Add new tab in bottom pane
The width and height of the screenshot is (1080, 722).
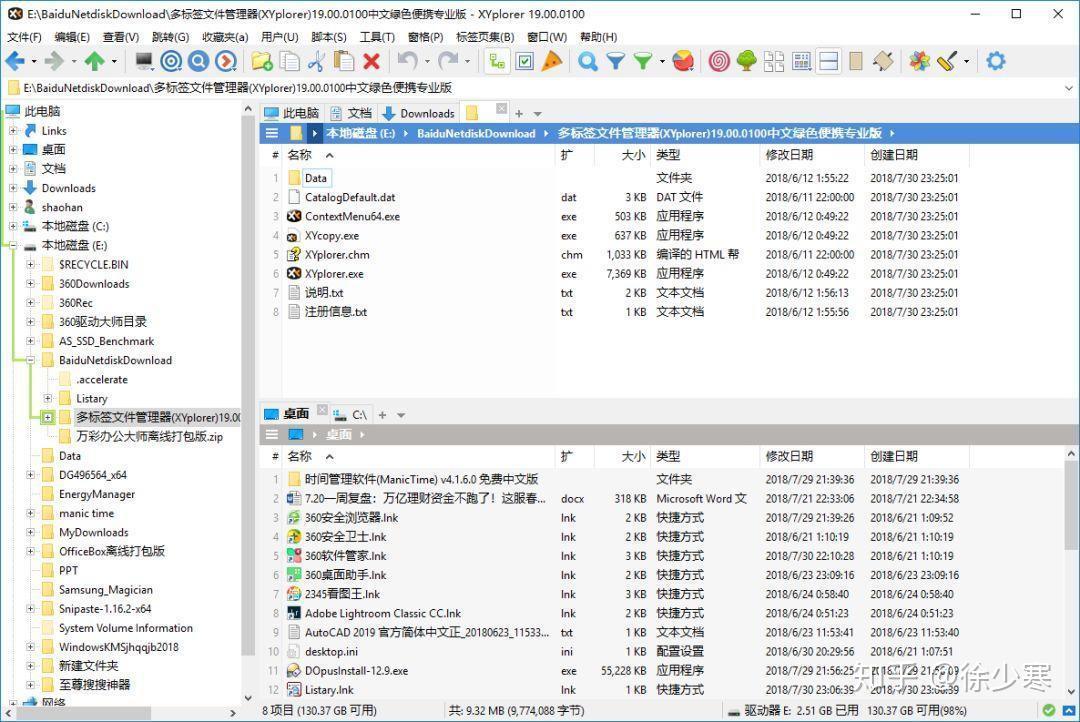click(382, 415)
